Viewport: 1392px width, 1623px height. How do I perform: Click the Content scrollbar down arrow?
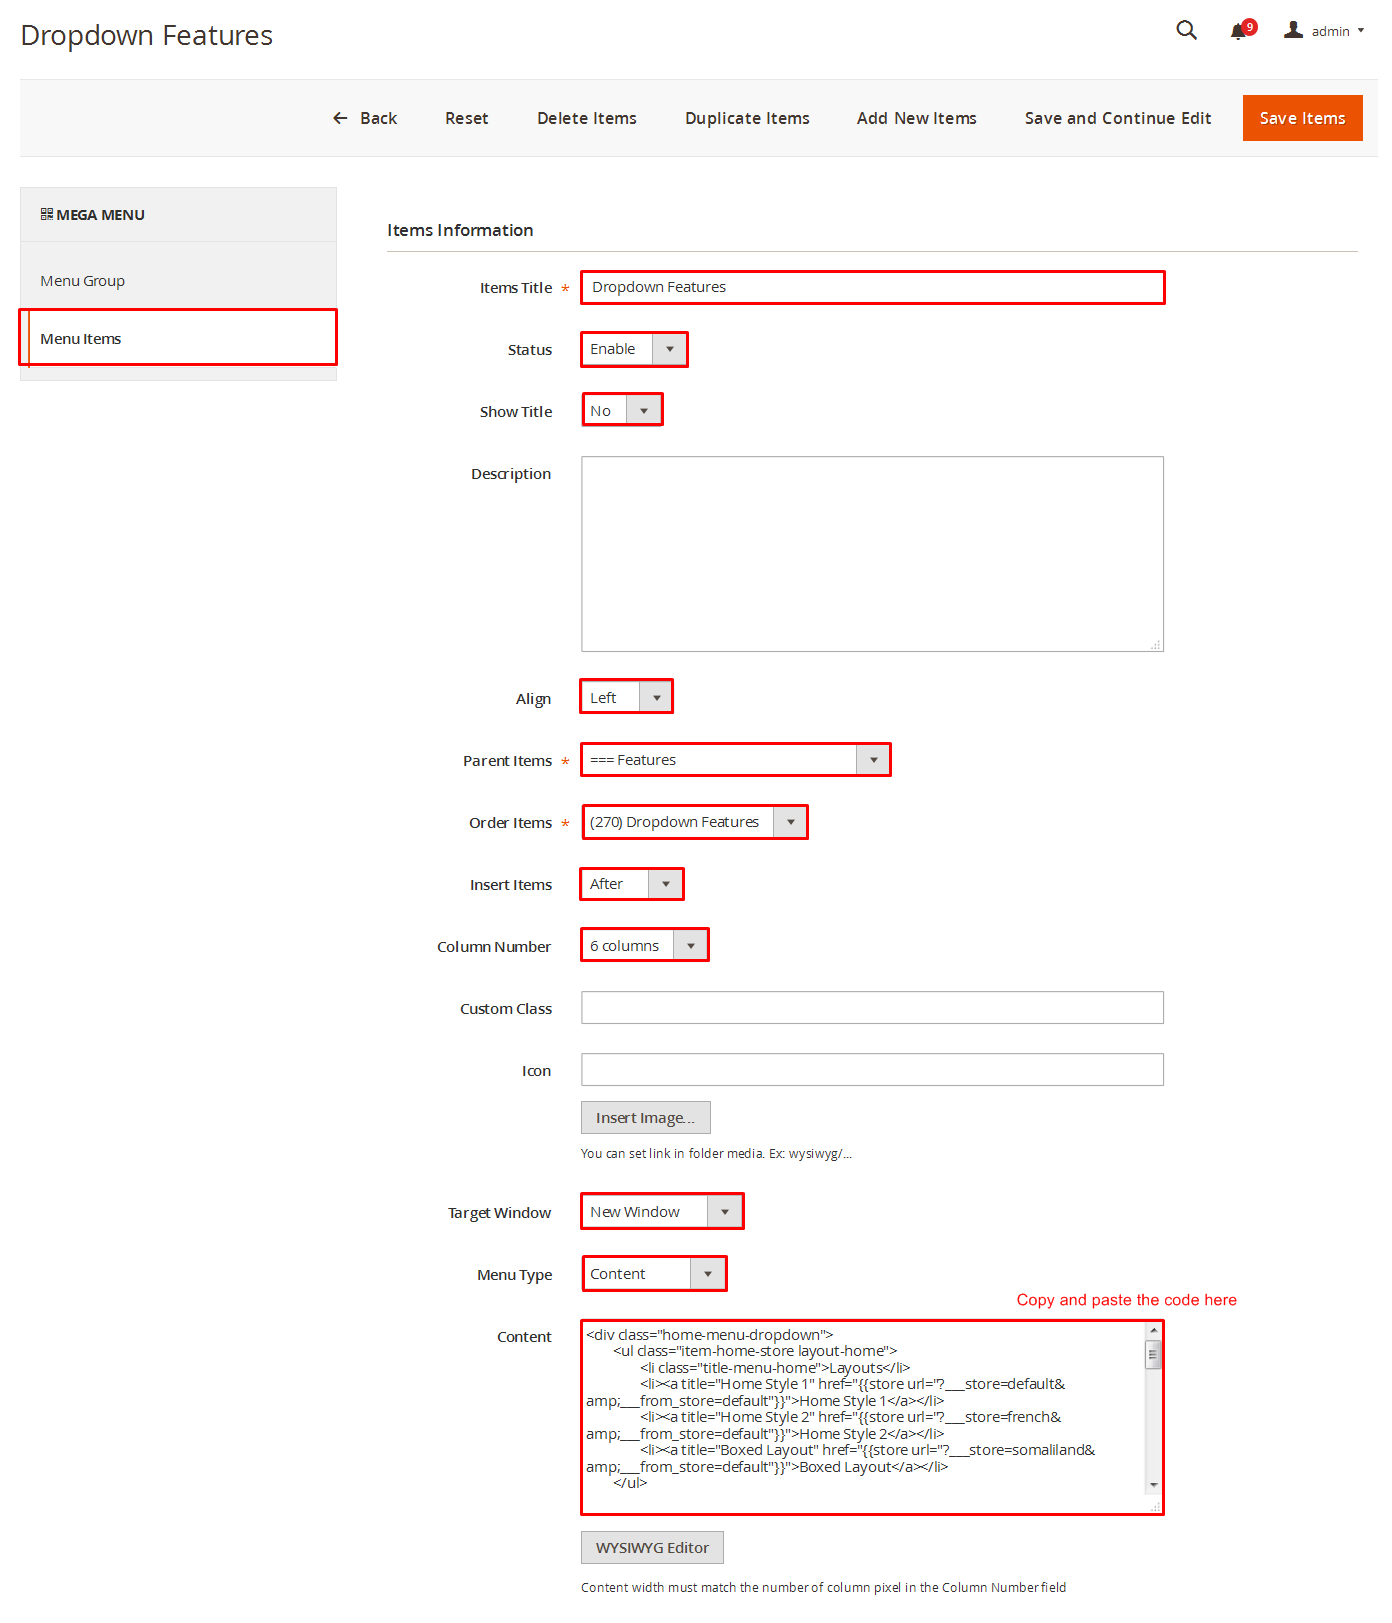(1154, 1486)
